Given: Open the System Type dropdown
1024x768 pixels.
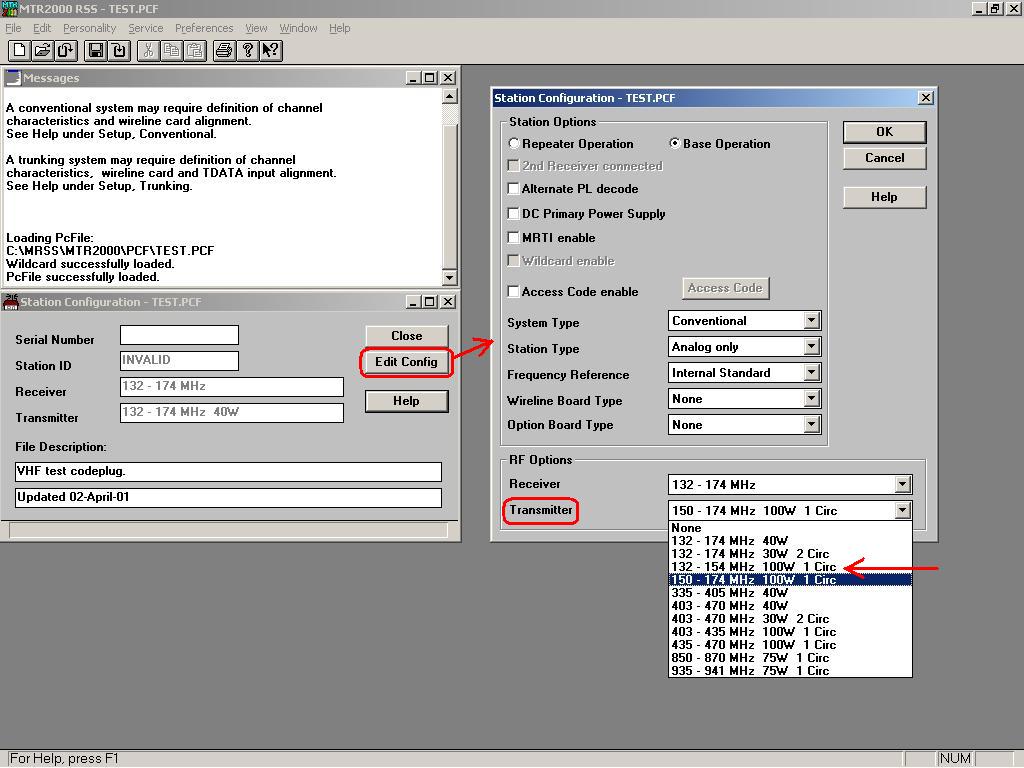Looking at the screenshot, I should (x=812, y=321).
